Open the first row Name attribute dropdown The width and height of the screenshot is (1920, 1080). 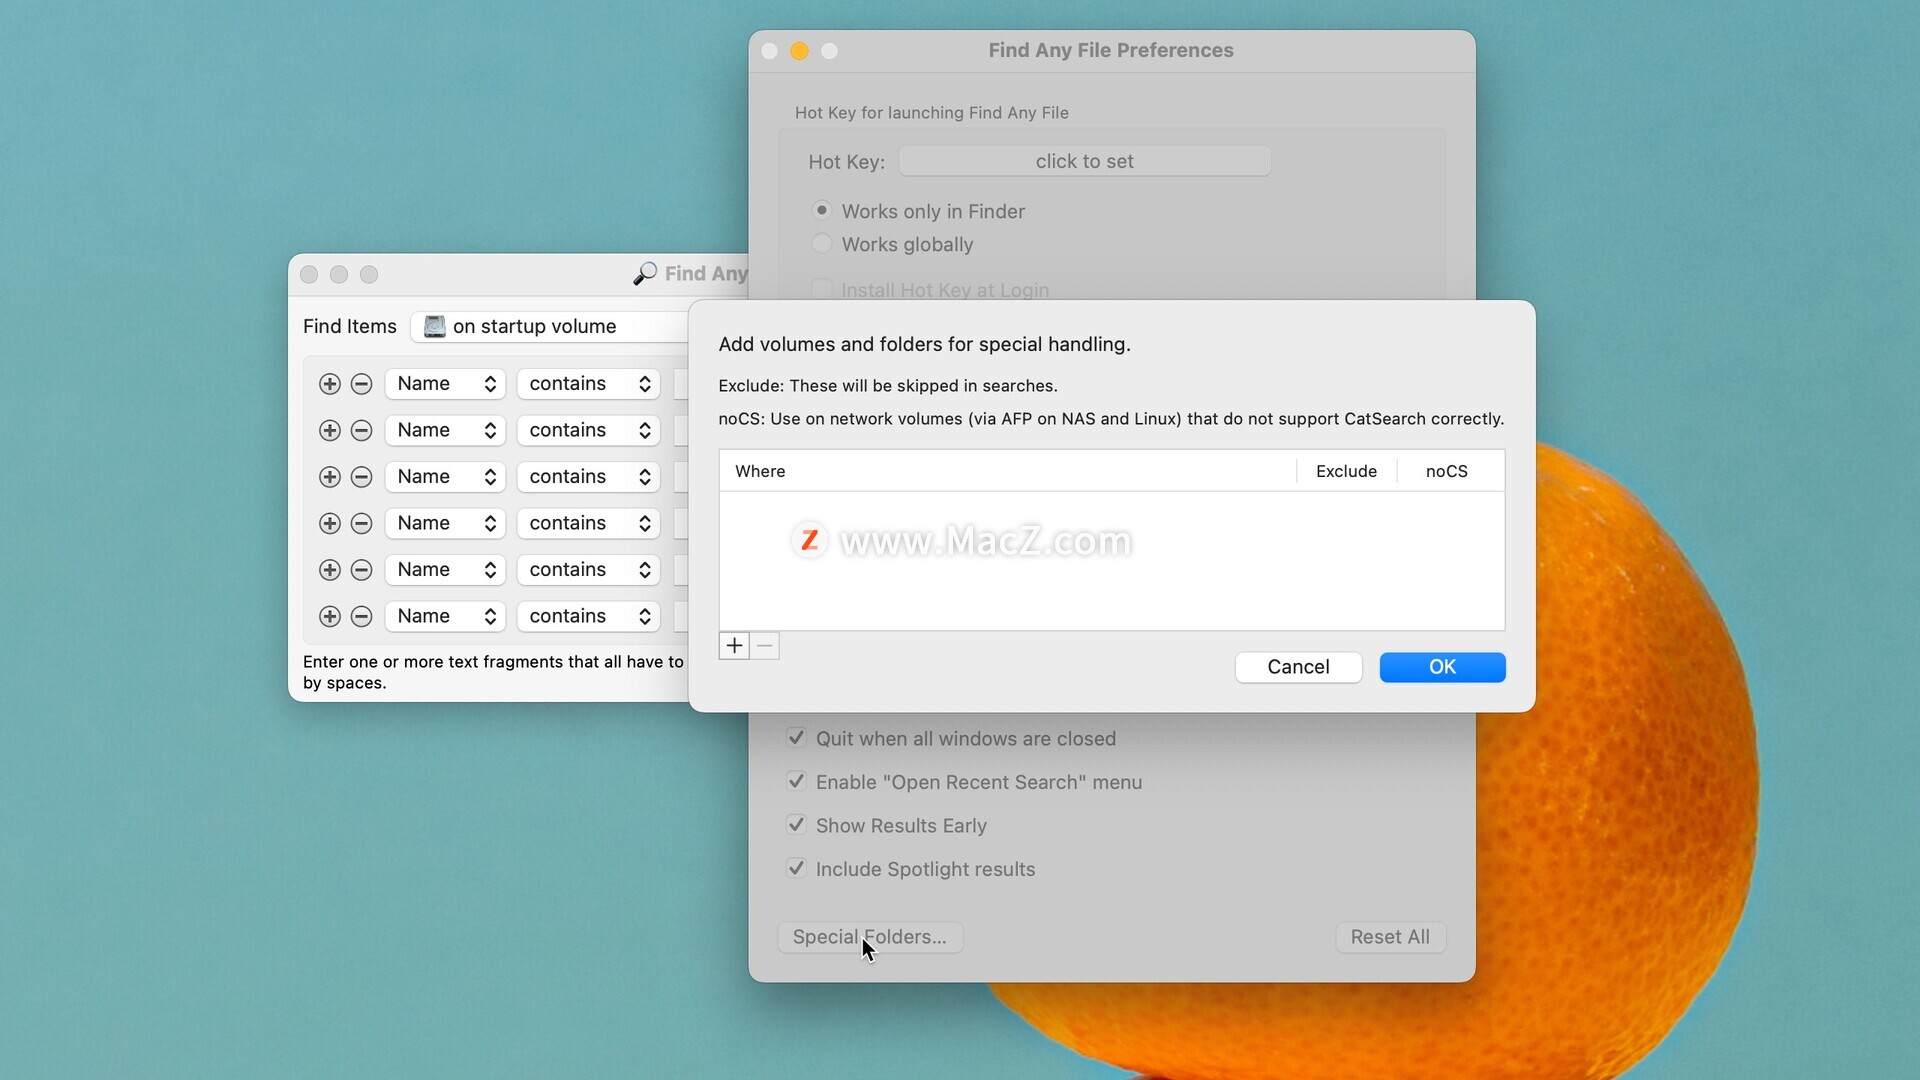445,384
